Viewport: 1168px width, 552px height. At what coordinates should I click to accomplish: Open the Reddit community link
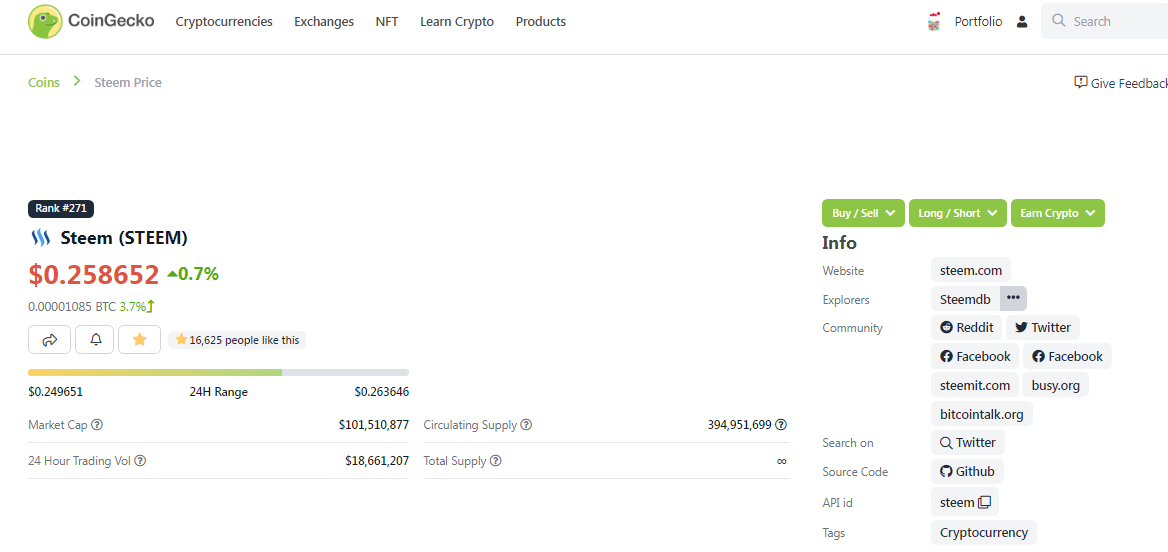(967, 327)
